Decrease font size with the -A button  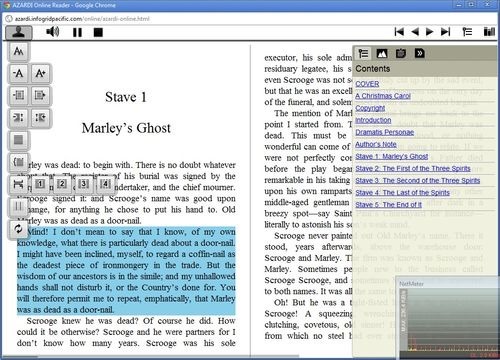coord(19,73)
